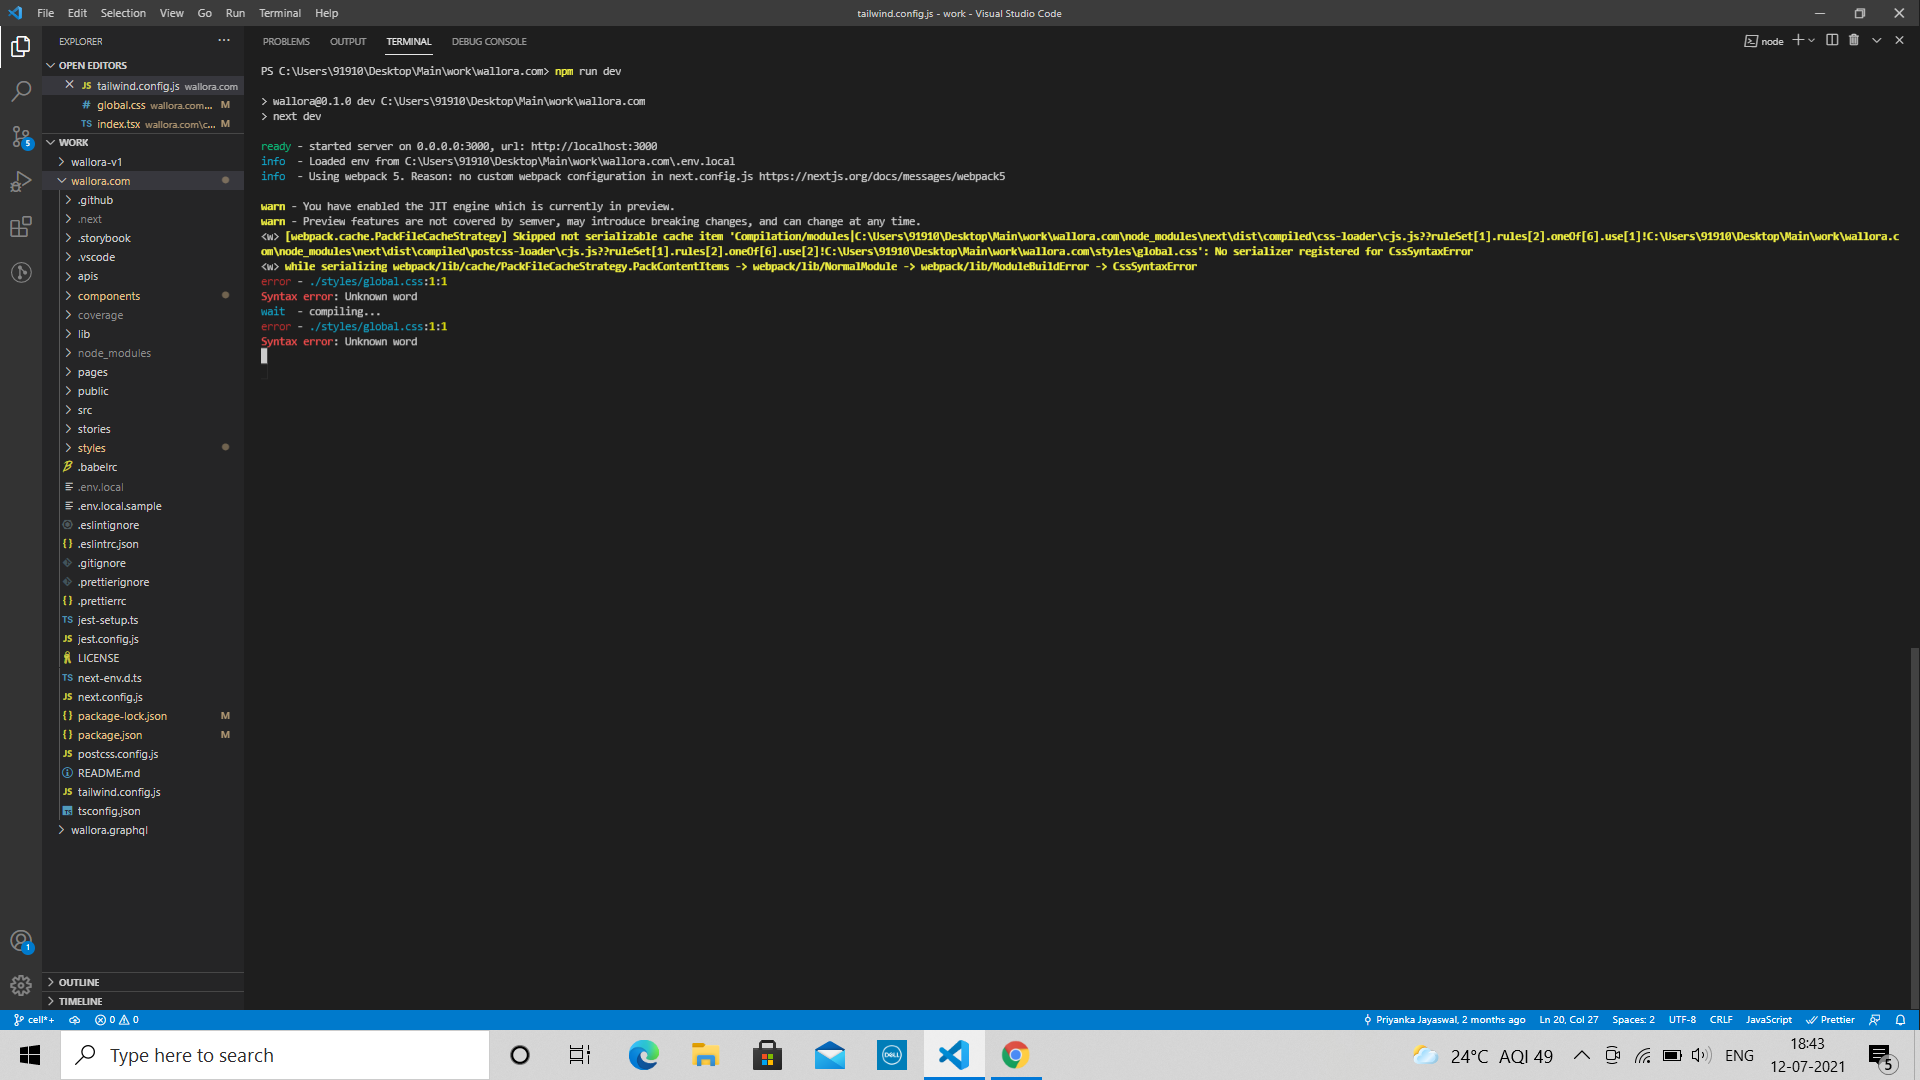Open Source Control view icon

(x=21, y=137)
